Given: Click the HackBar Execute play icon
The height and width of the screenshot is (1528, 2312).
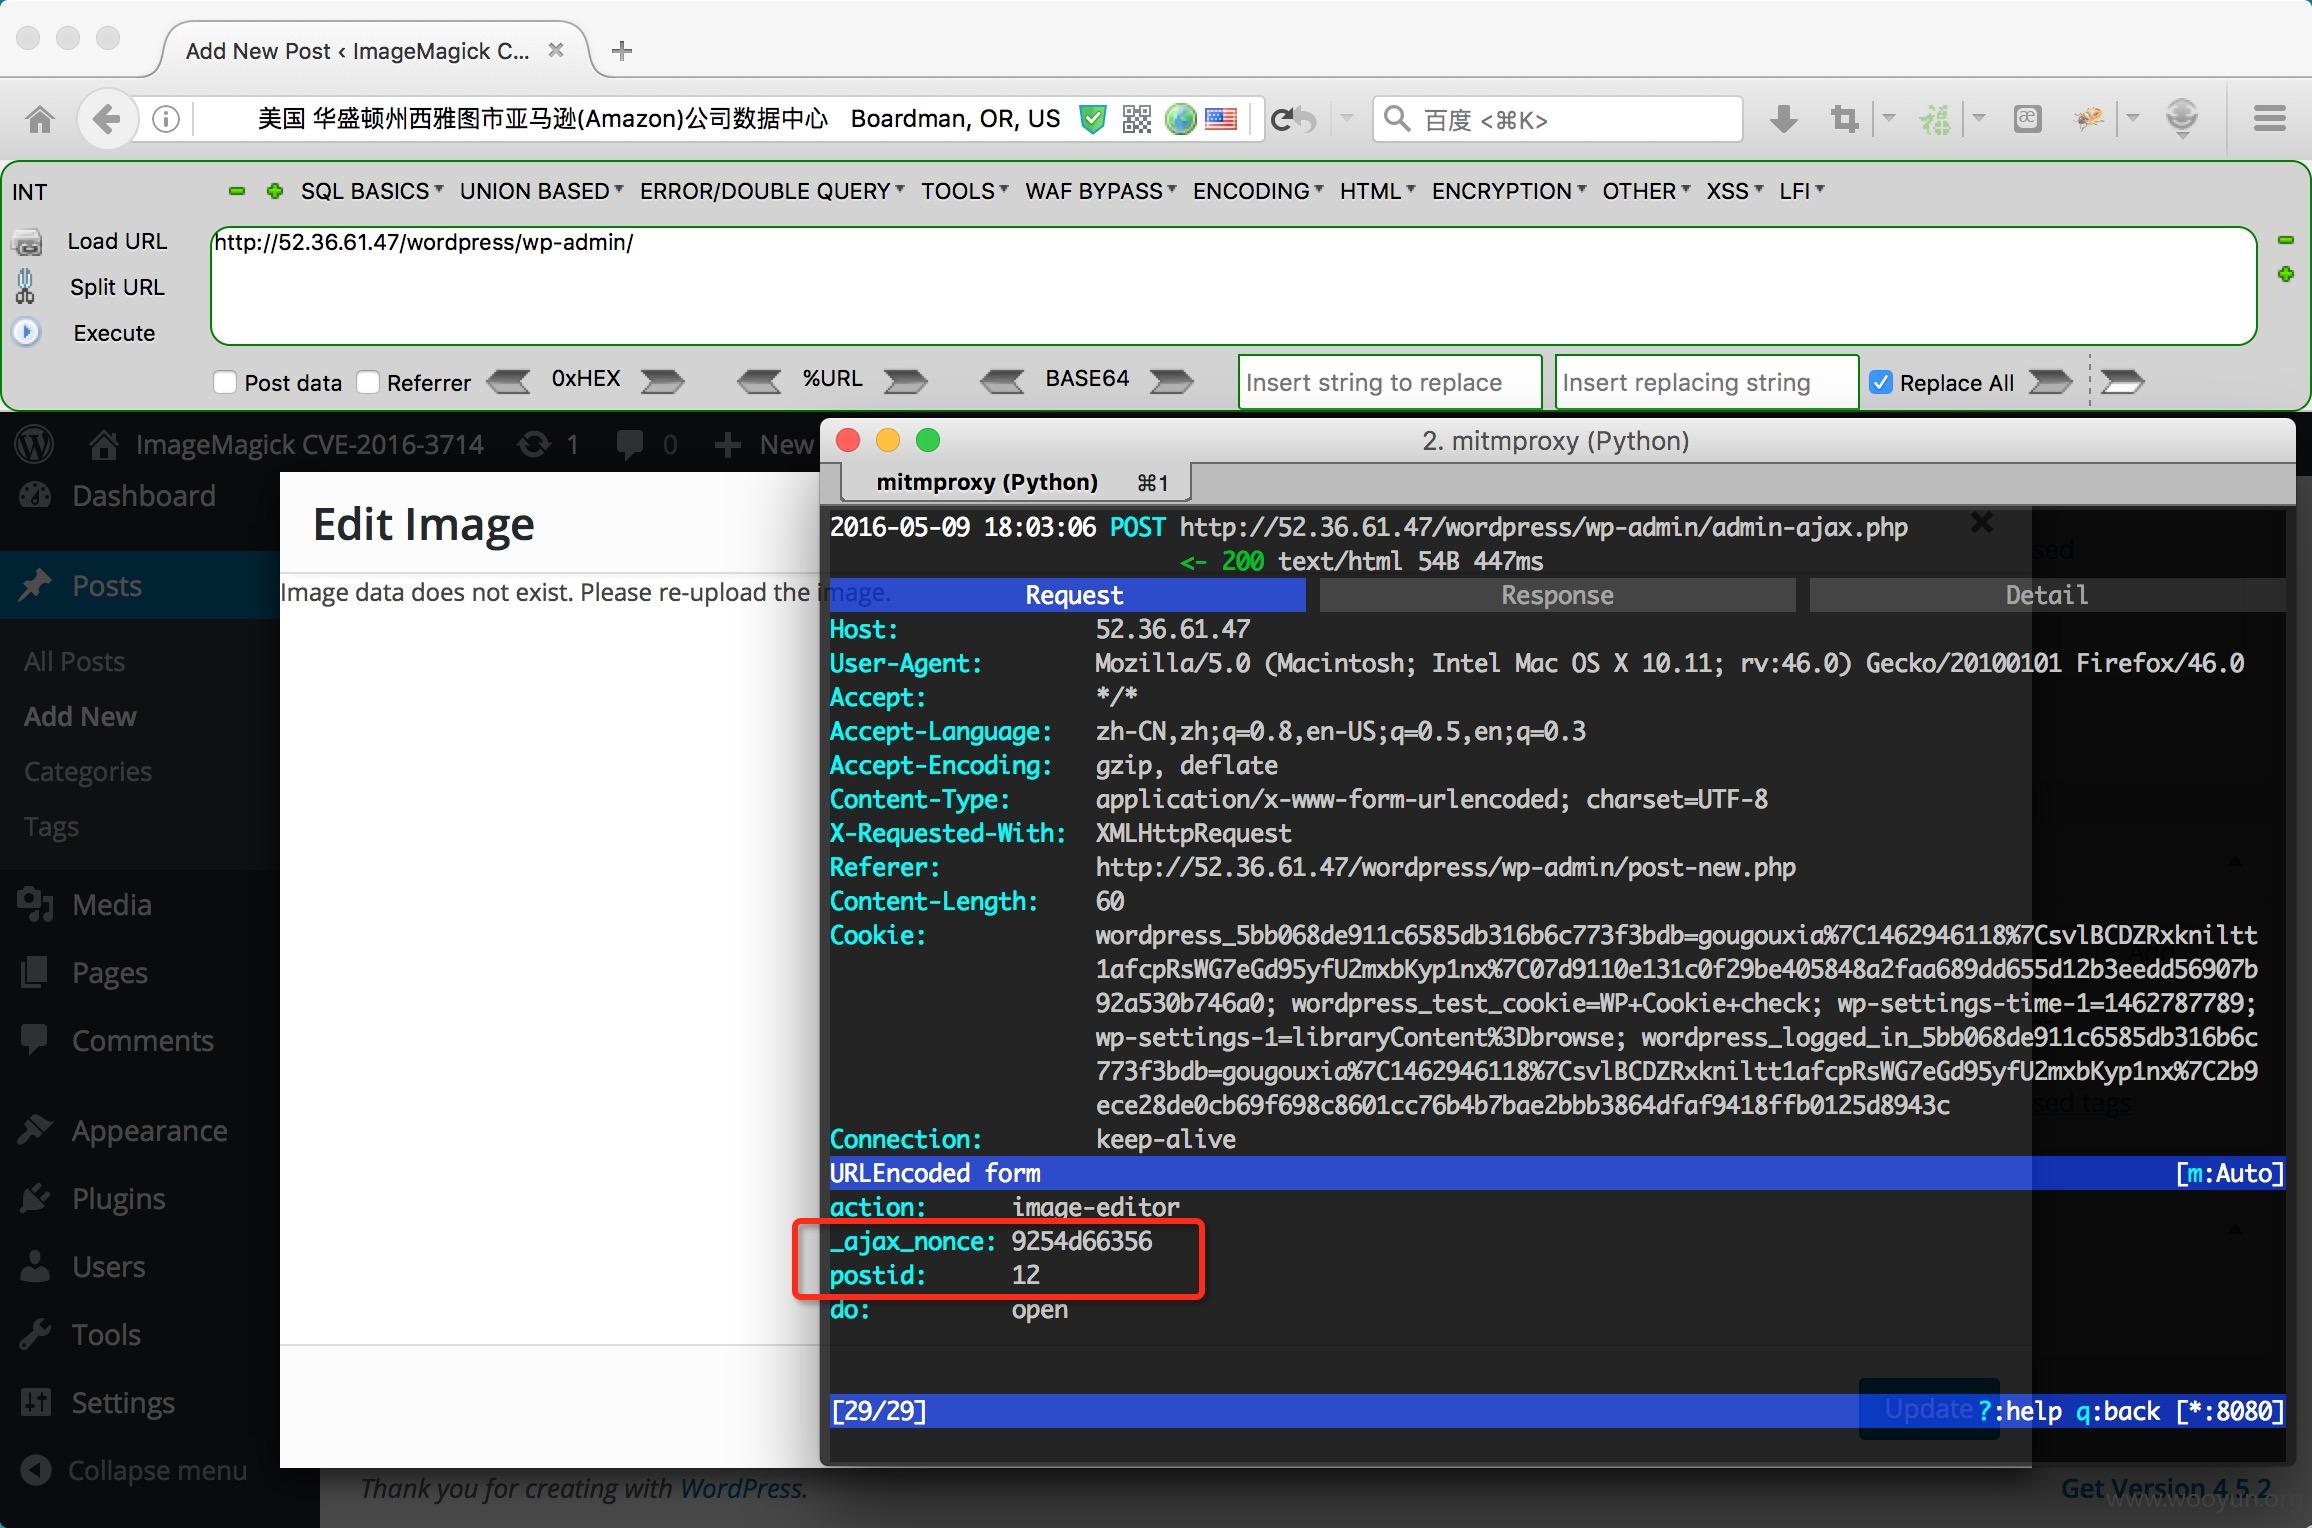Looking at the screenshot, I should click(26, 332).
